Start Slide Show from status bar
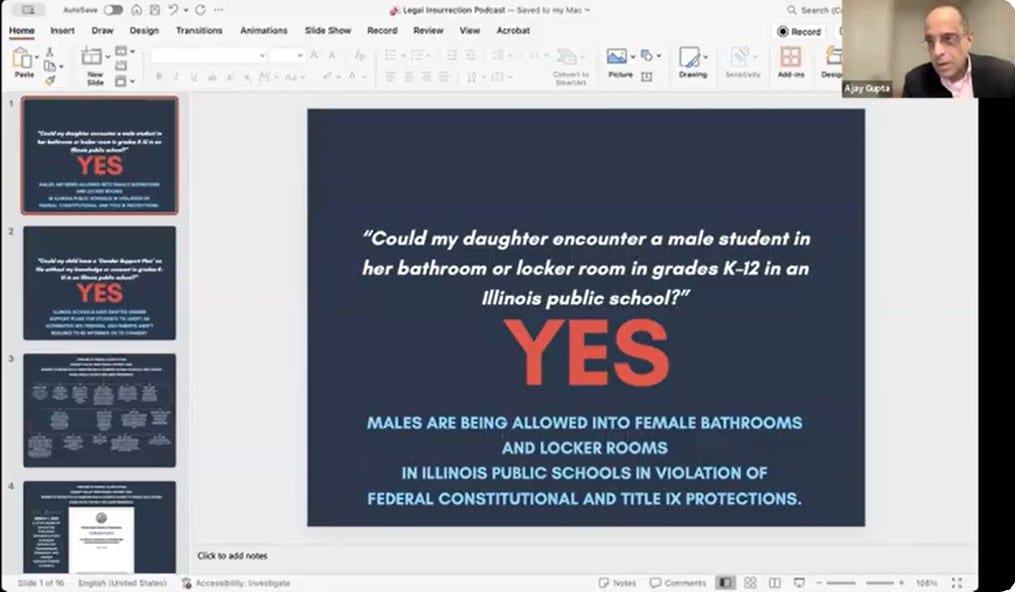The image size is (1015, 592). click(x=799, y=583)
